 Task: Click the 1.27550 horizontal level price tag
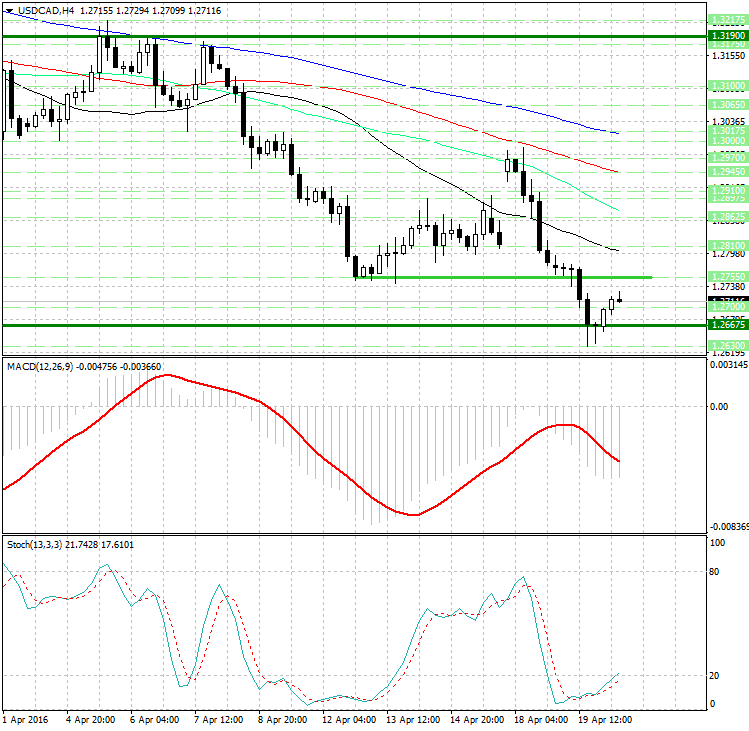pos(725,276)
